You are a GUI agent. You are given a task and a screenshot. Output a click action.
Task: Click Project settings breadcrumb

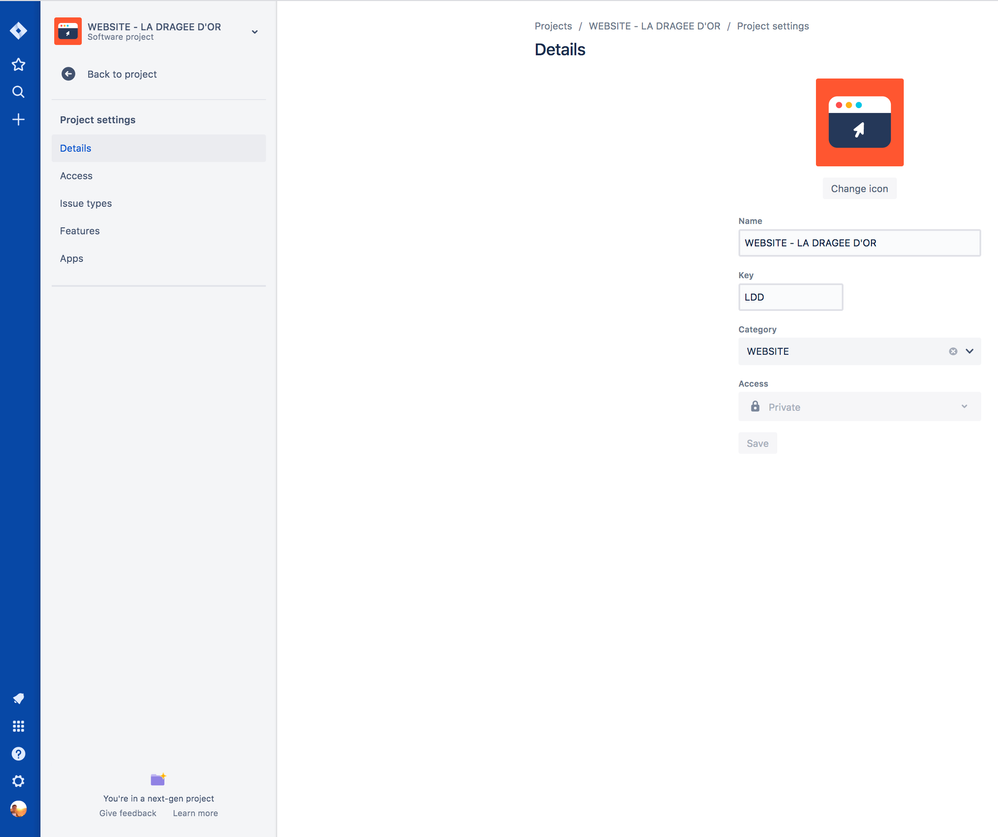773,26
